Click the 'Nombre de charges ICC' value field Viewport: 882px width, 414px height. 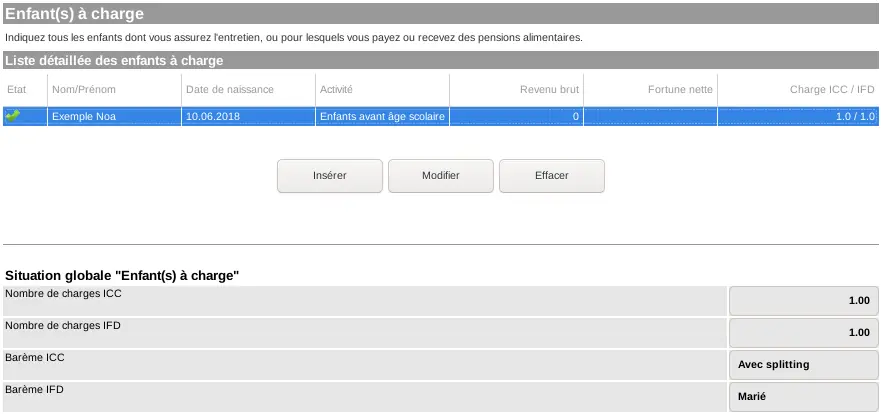[x=804, y=301]
